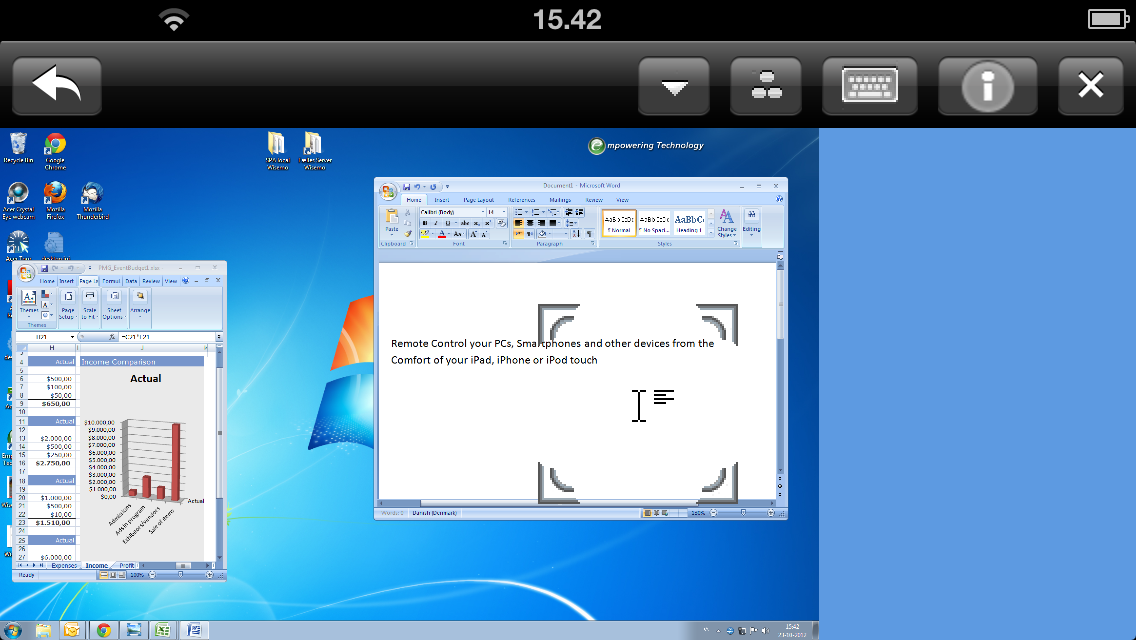Viewport: 1136px width, 640px height.
Task: Apply the Heading 1 style
Action: pyautogui.click(x=689, y=222)
